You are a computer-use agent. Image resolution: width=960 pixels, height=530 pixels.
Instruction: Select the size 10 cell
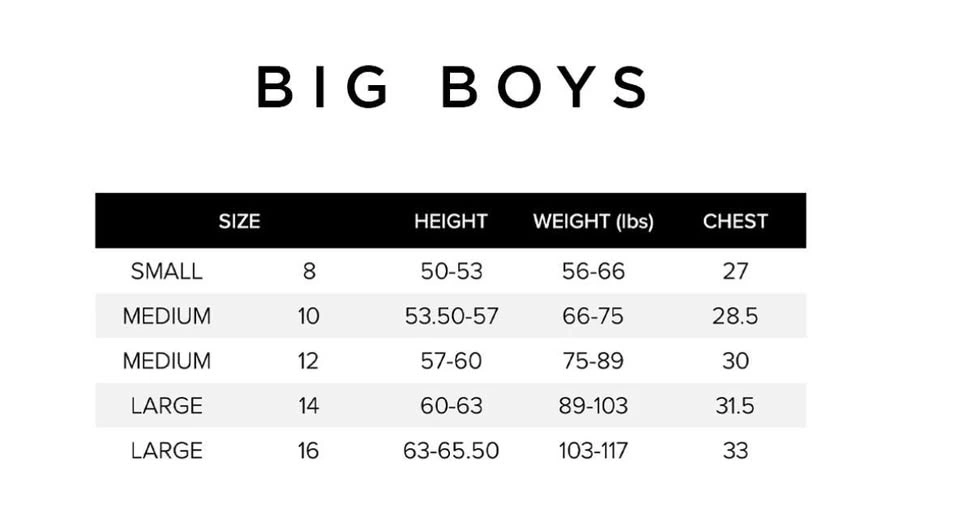(x=308, y=316)
